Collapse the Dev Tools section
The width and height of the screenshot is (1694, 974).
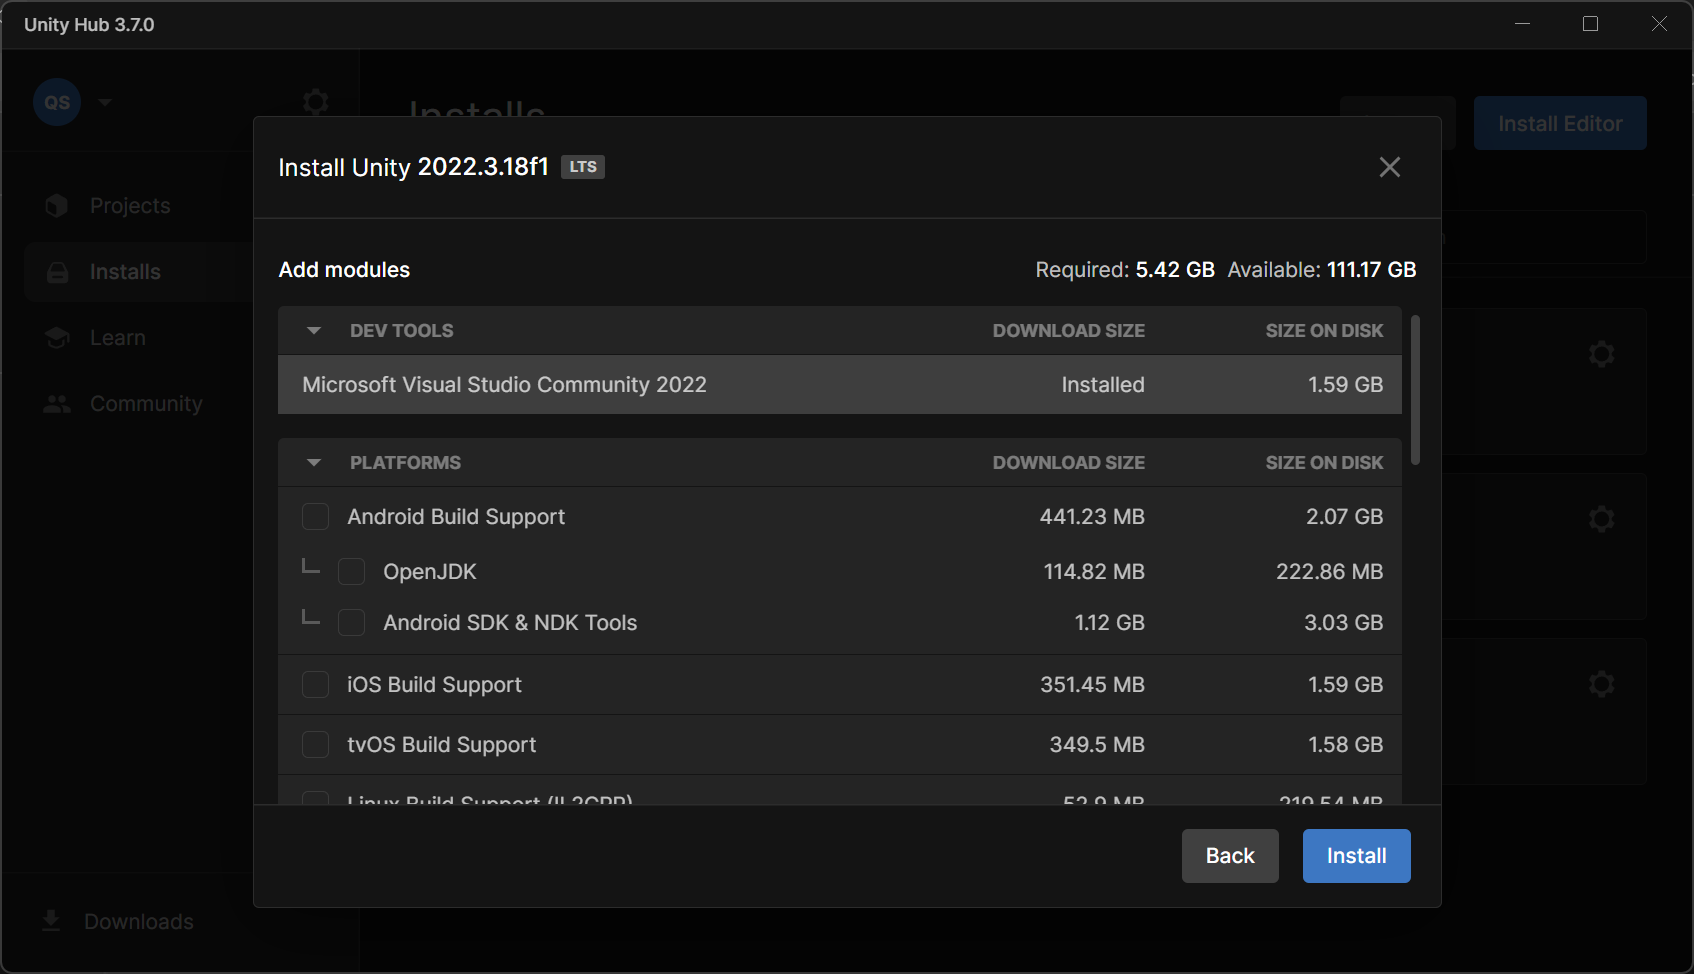(x=314, y=331)
